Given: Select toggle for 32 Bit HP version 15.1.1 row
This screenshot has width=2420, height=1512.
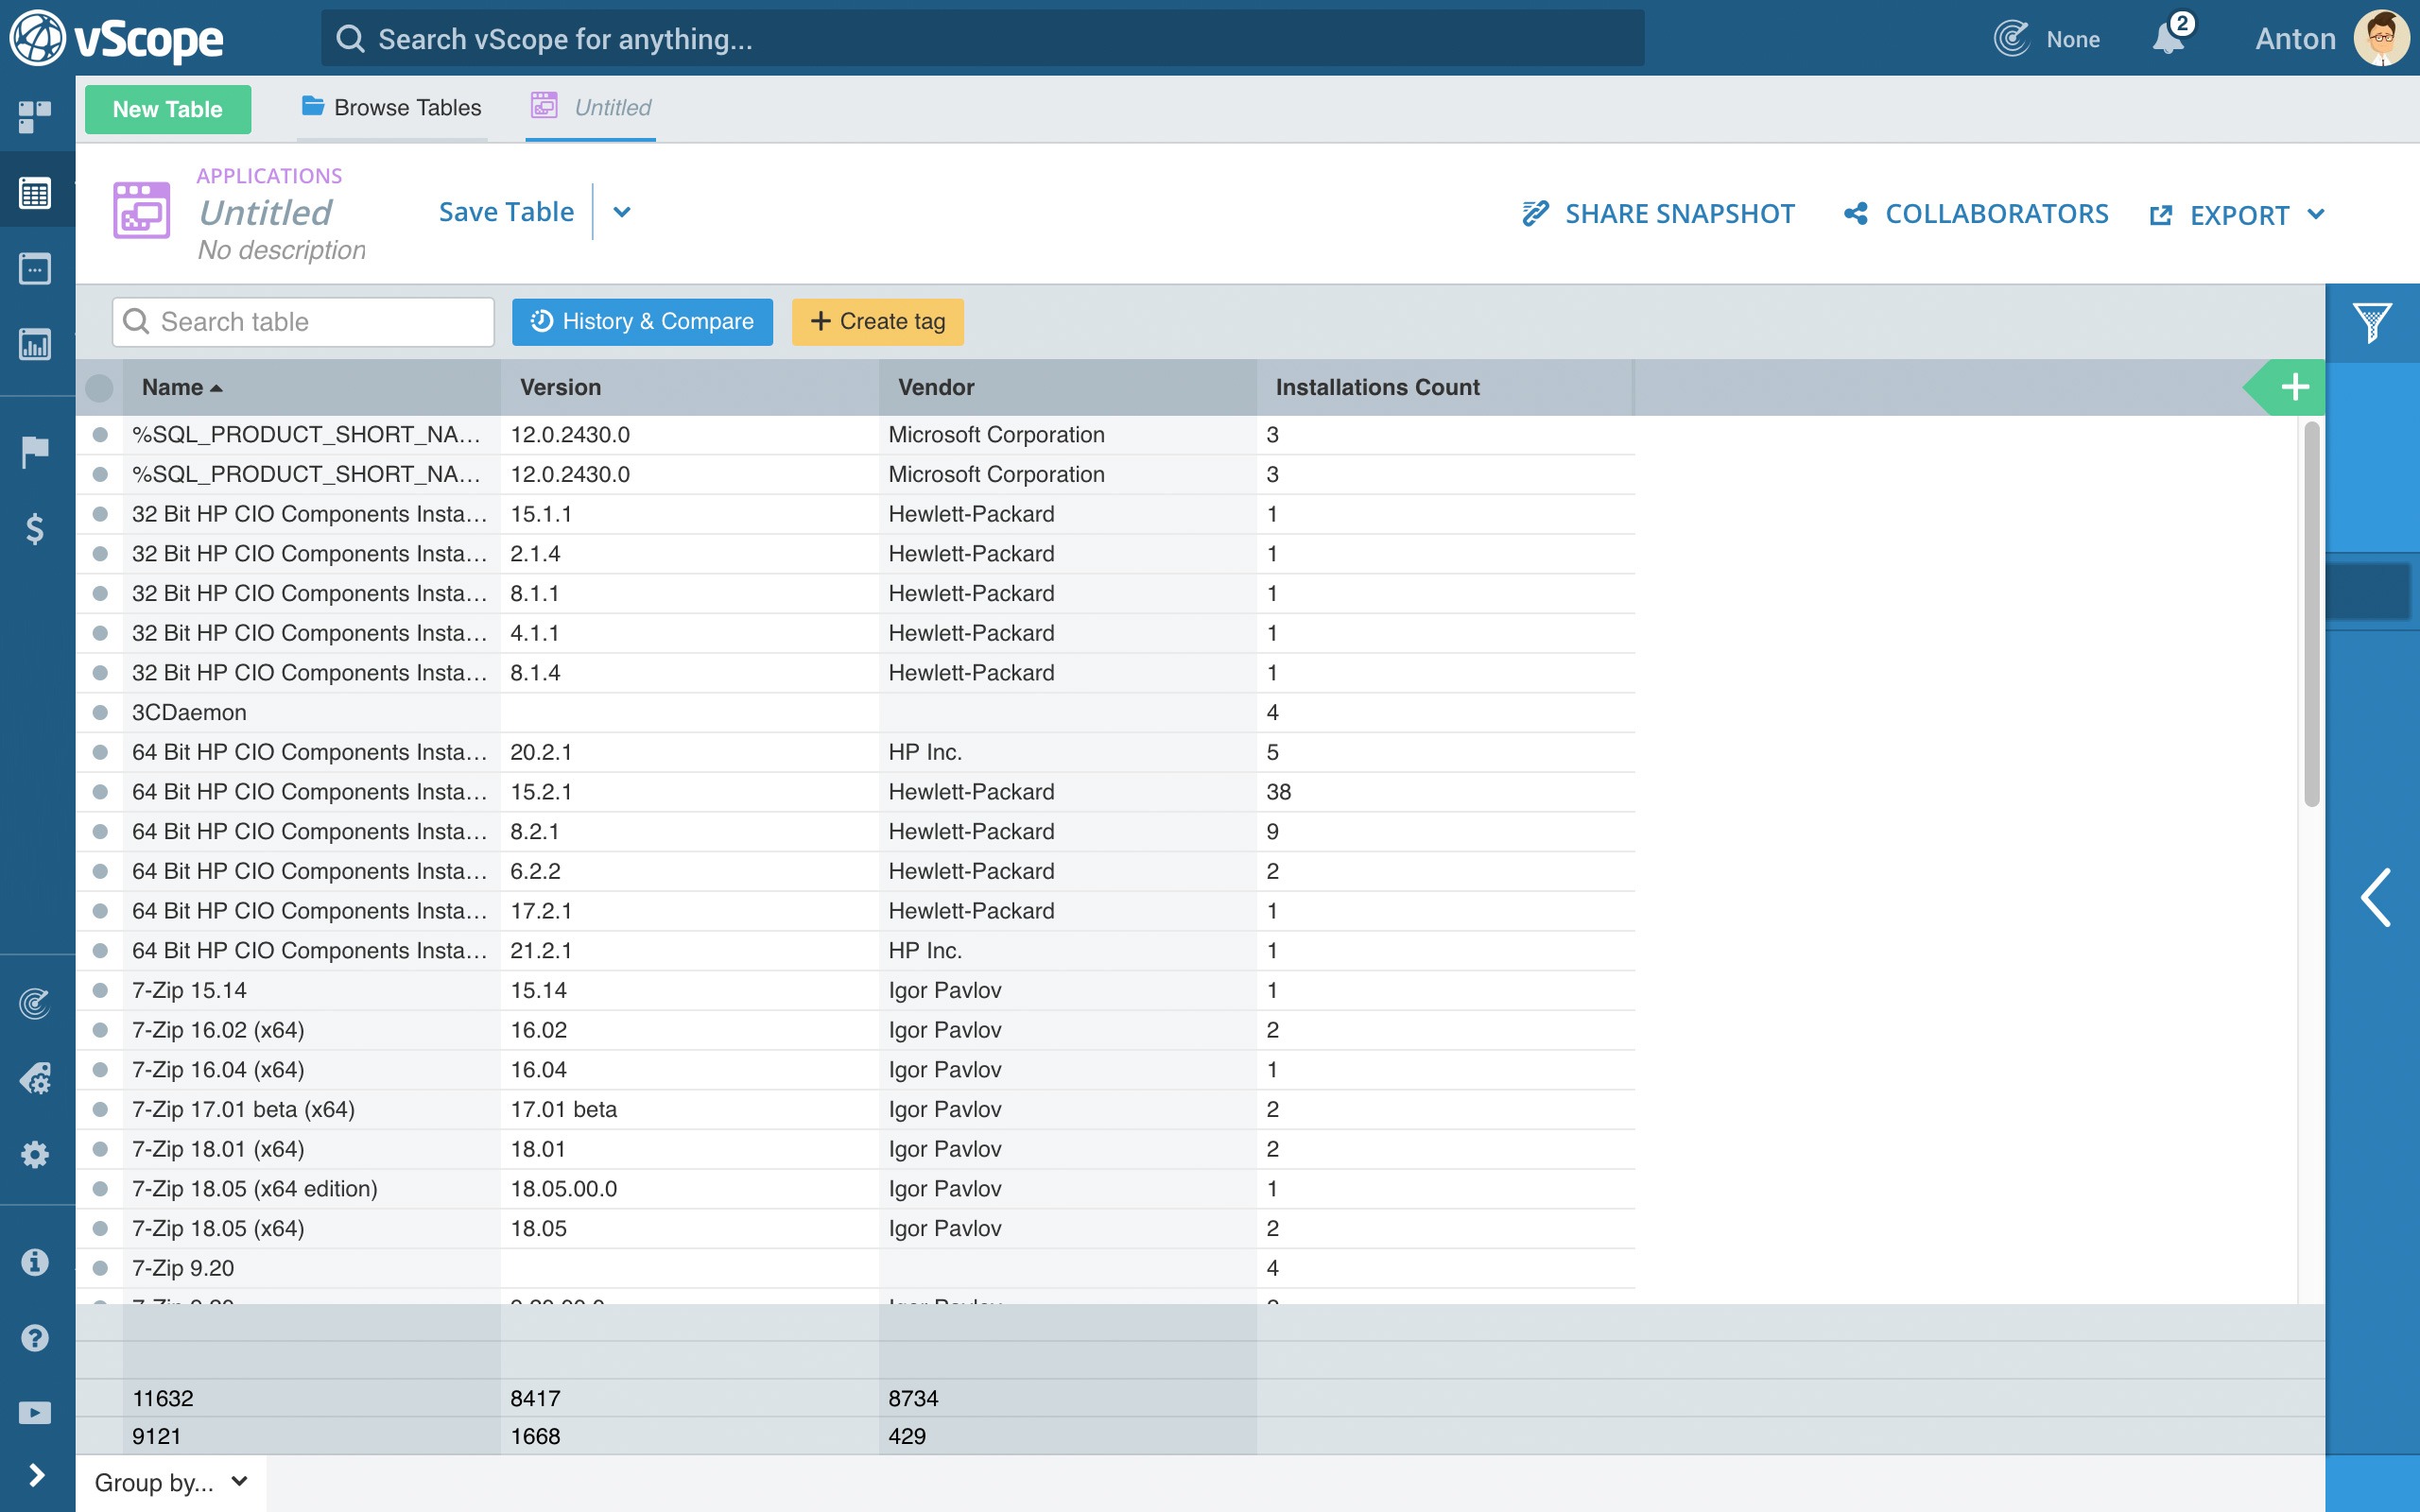Looking at the screenshot, I should (100, 514).
